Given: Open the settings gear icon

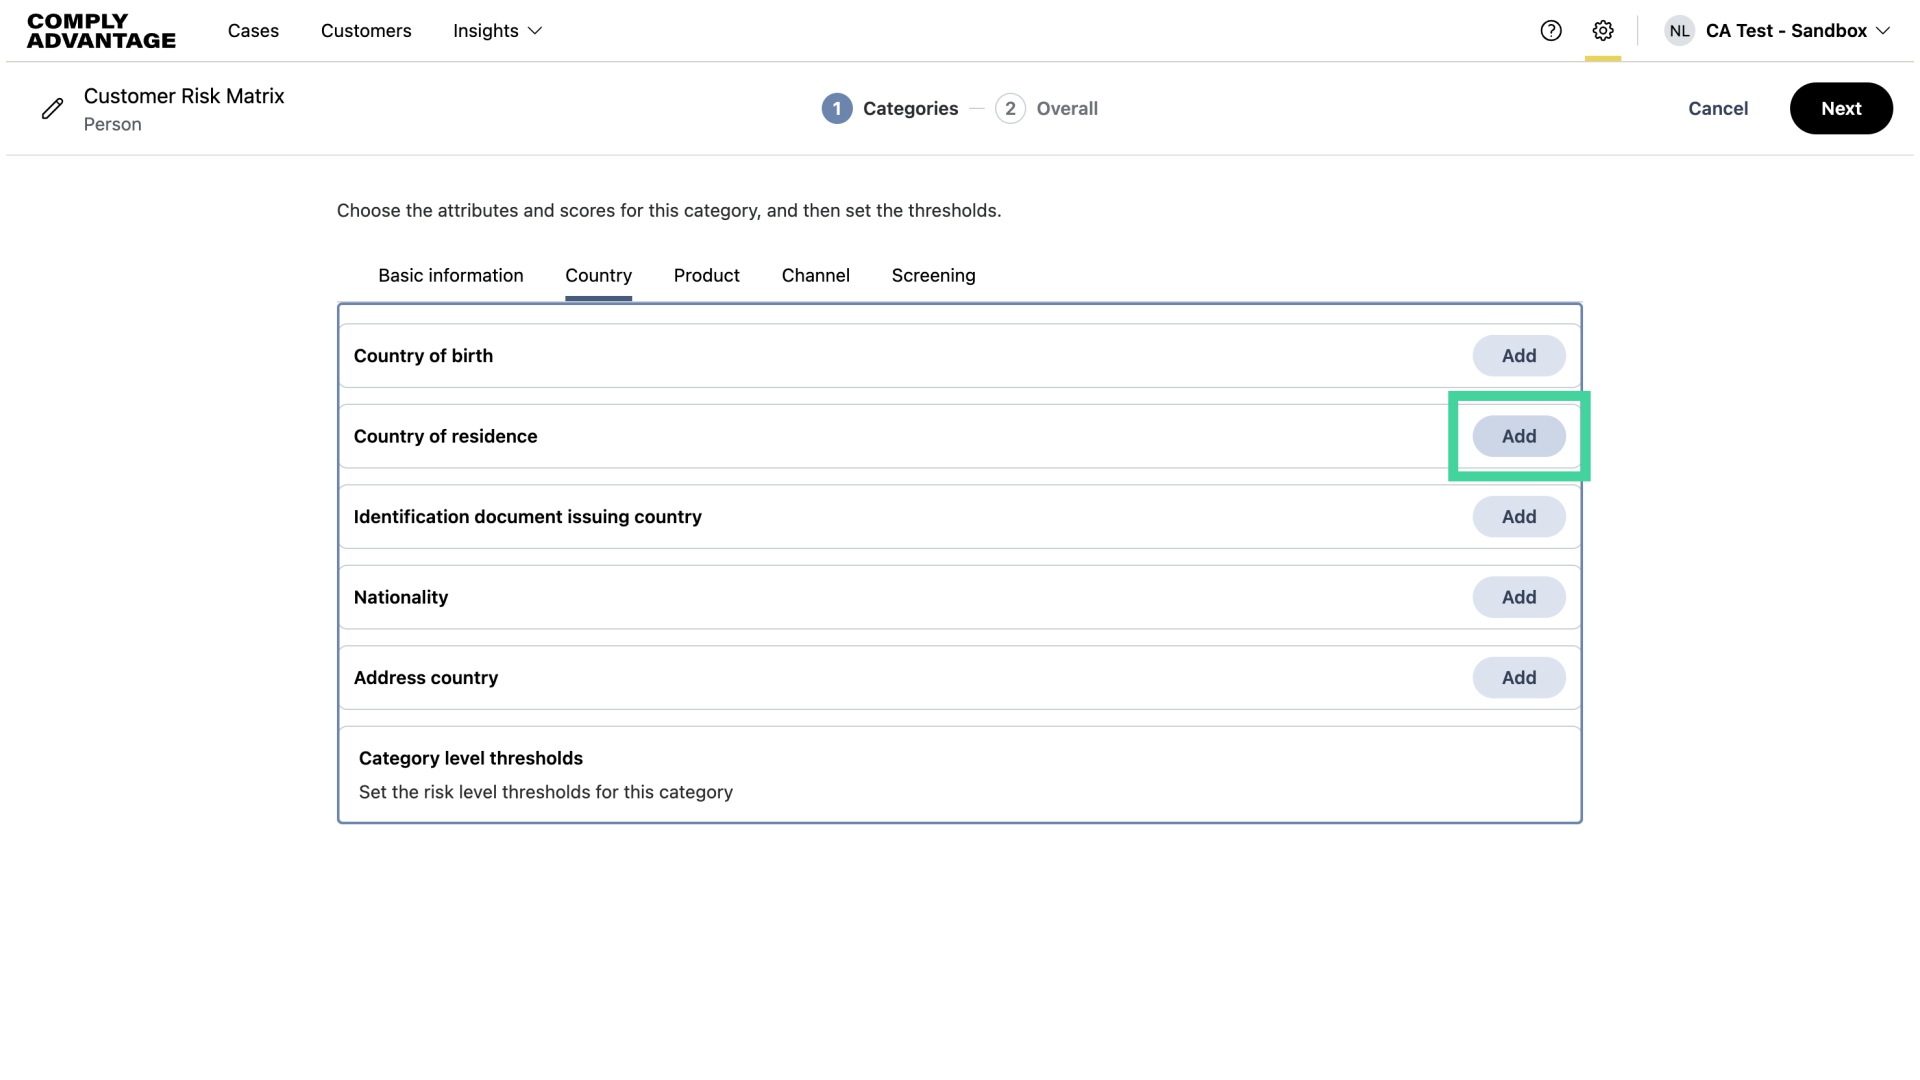Looking at the screenshot, I should (x=1602, y=31).
